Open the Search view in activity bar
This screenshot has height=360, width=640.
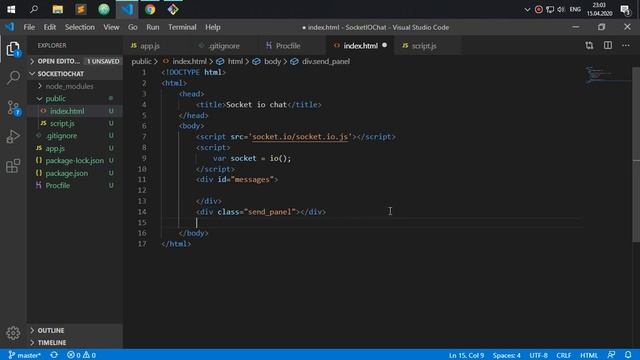[13, 77]
